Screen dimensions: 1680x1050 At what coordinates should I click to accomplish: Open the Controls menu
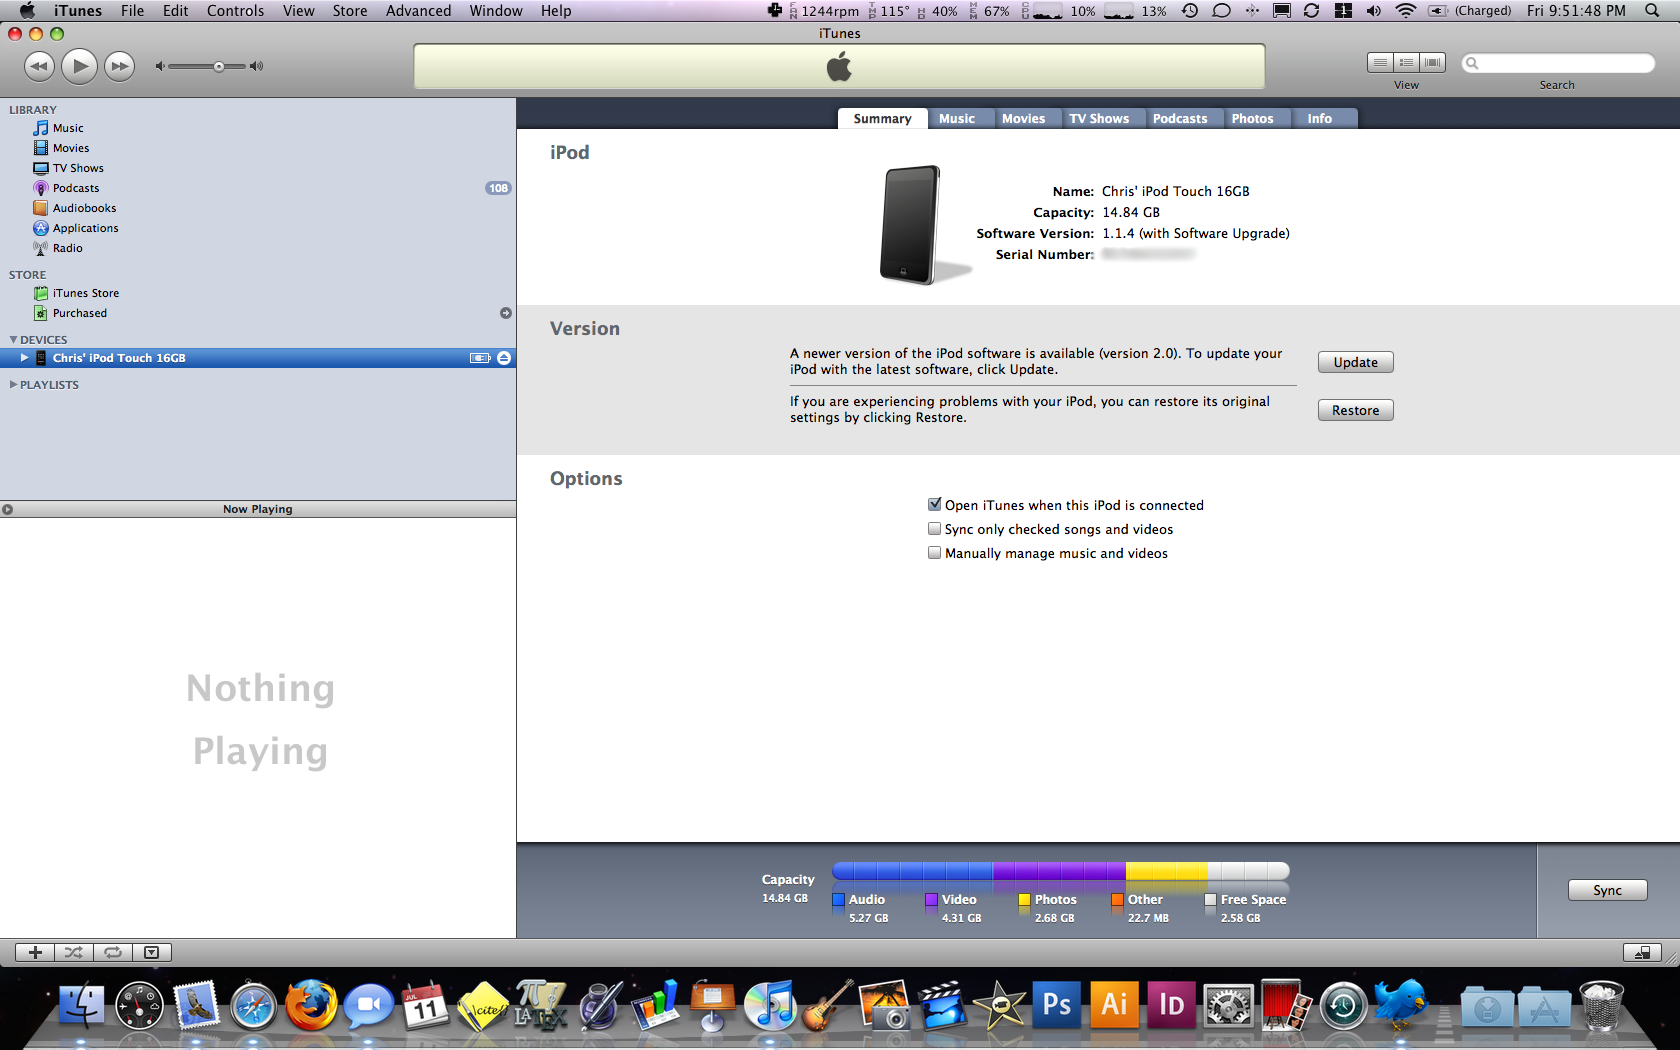235,11
